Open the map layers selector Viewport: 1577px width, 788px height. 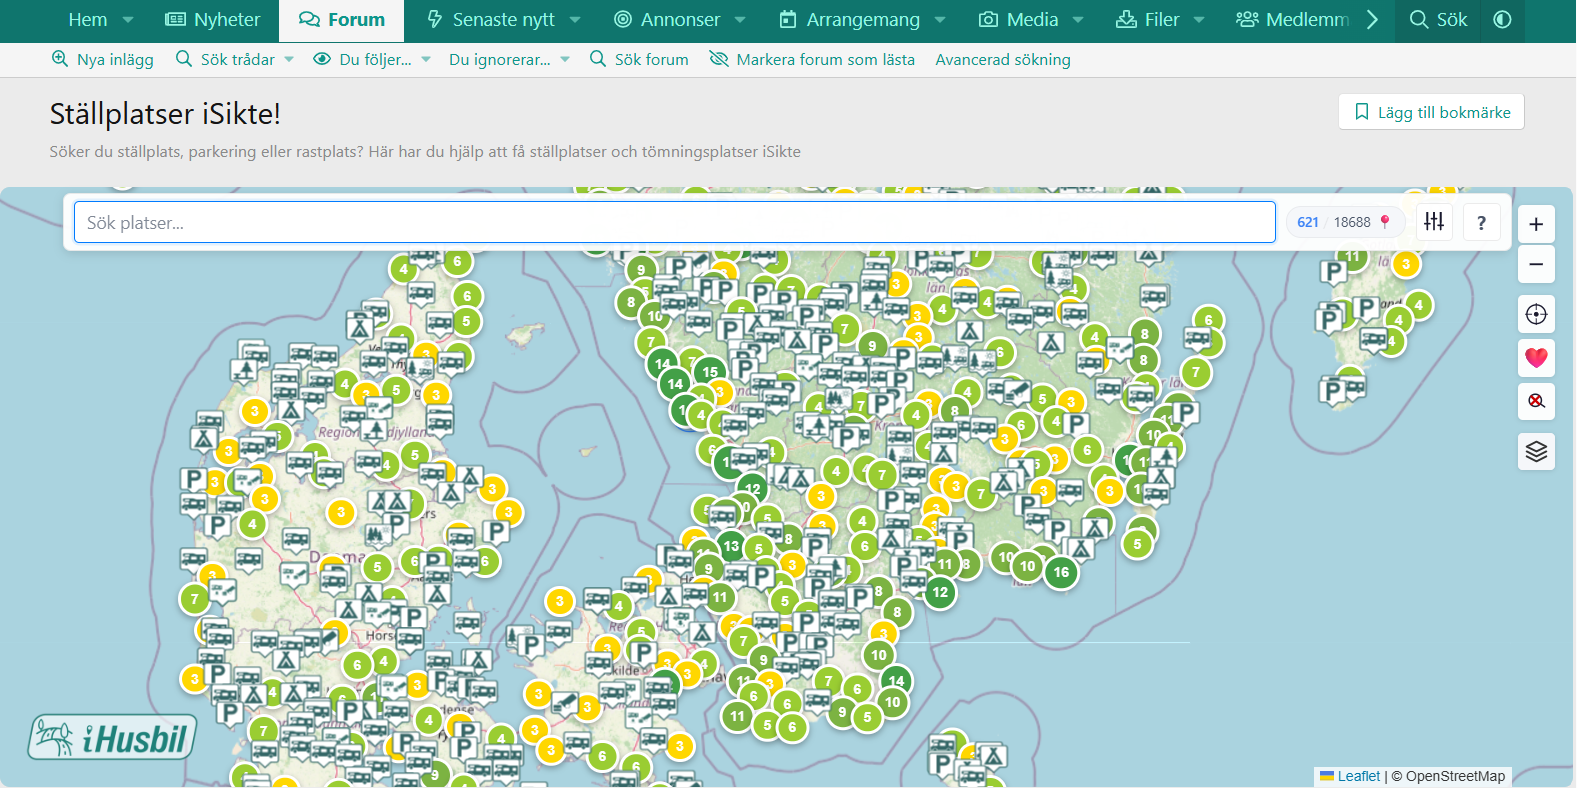point(1536,452)
